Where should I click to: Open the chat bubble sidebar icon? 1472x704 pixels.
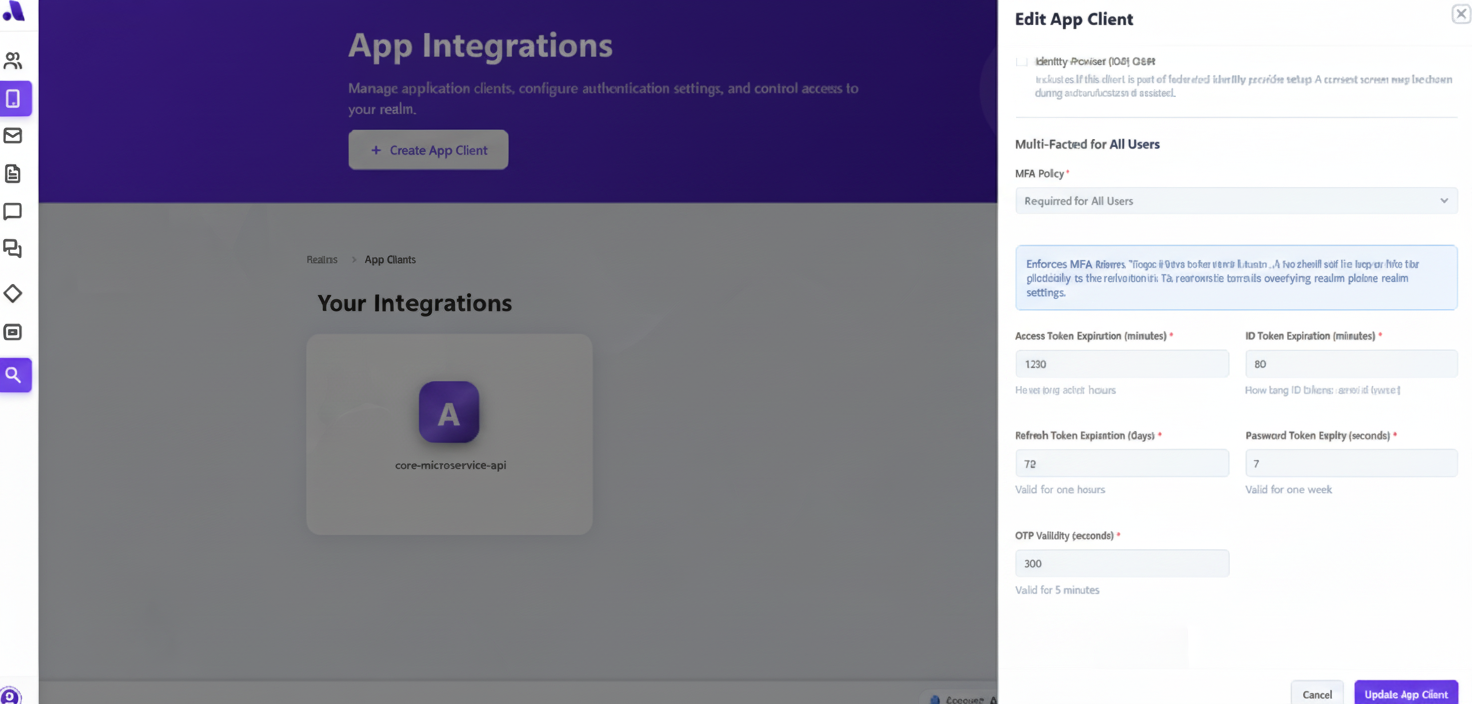(x=14, y=211)
